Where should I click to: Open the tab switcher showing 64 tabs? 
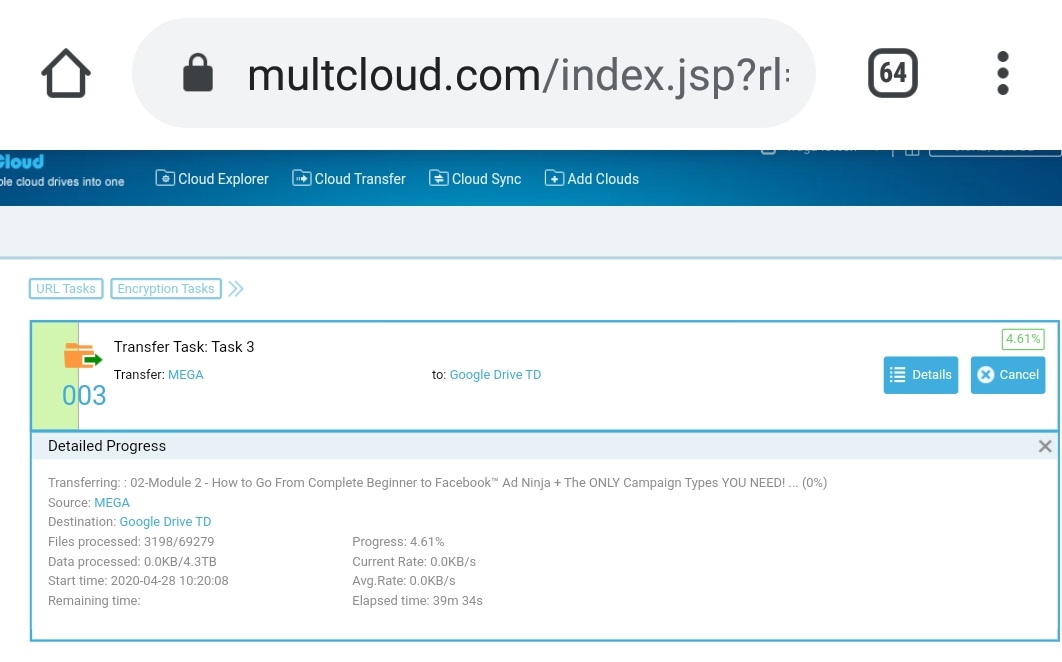click(892, 73)
